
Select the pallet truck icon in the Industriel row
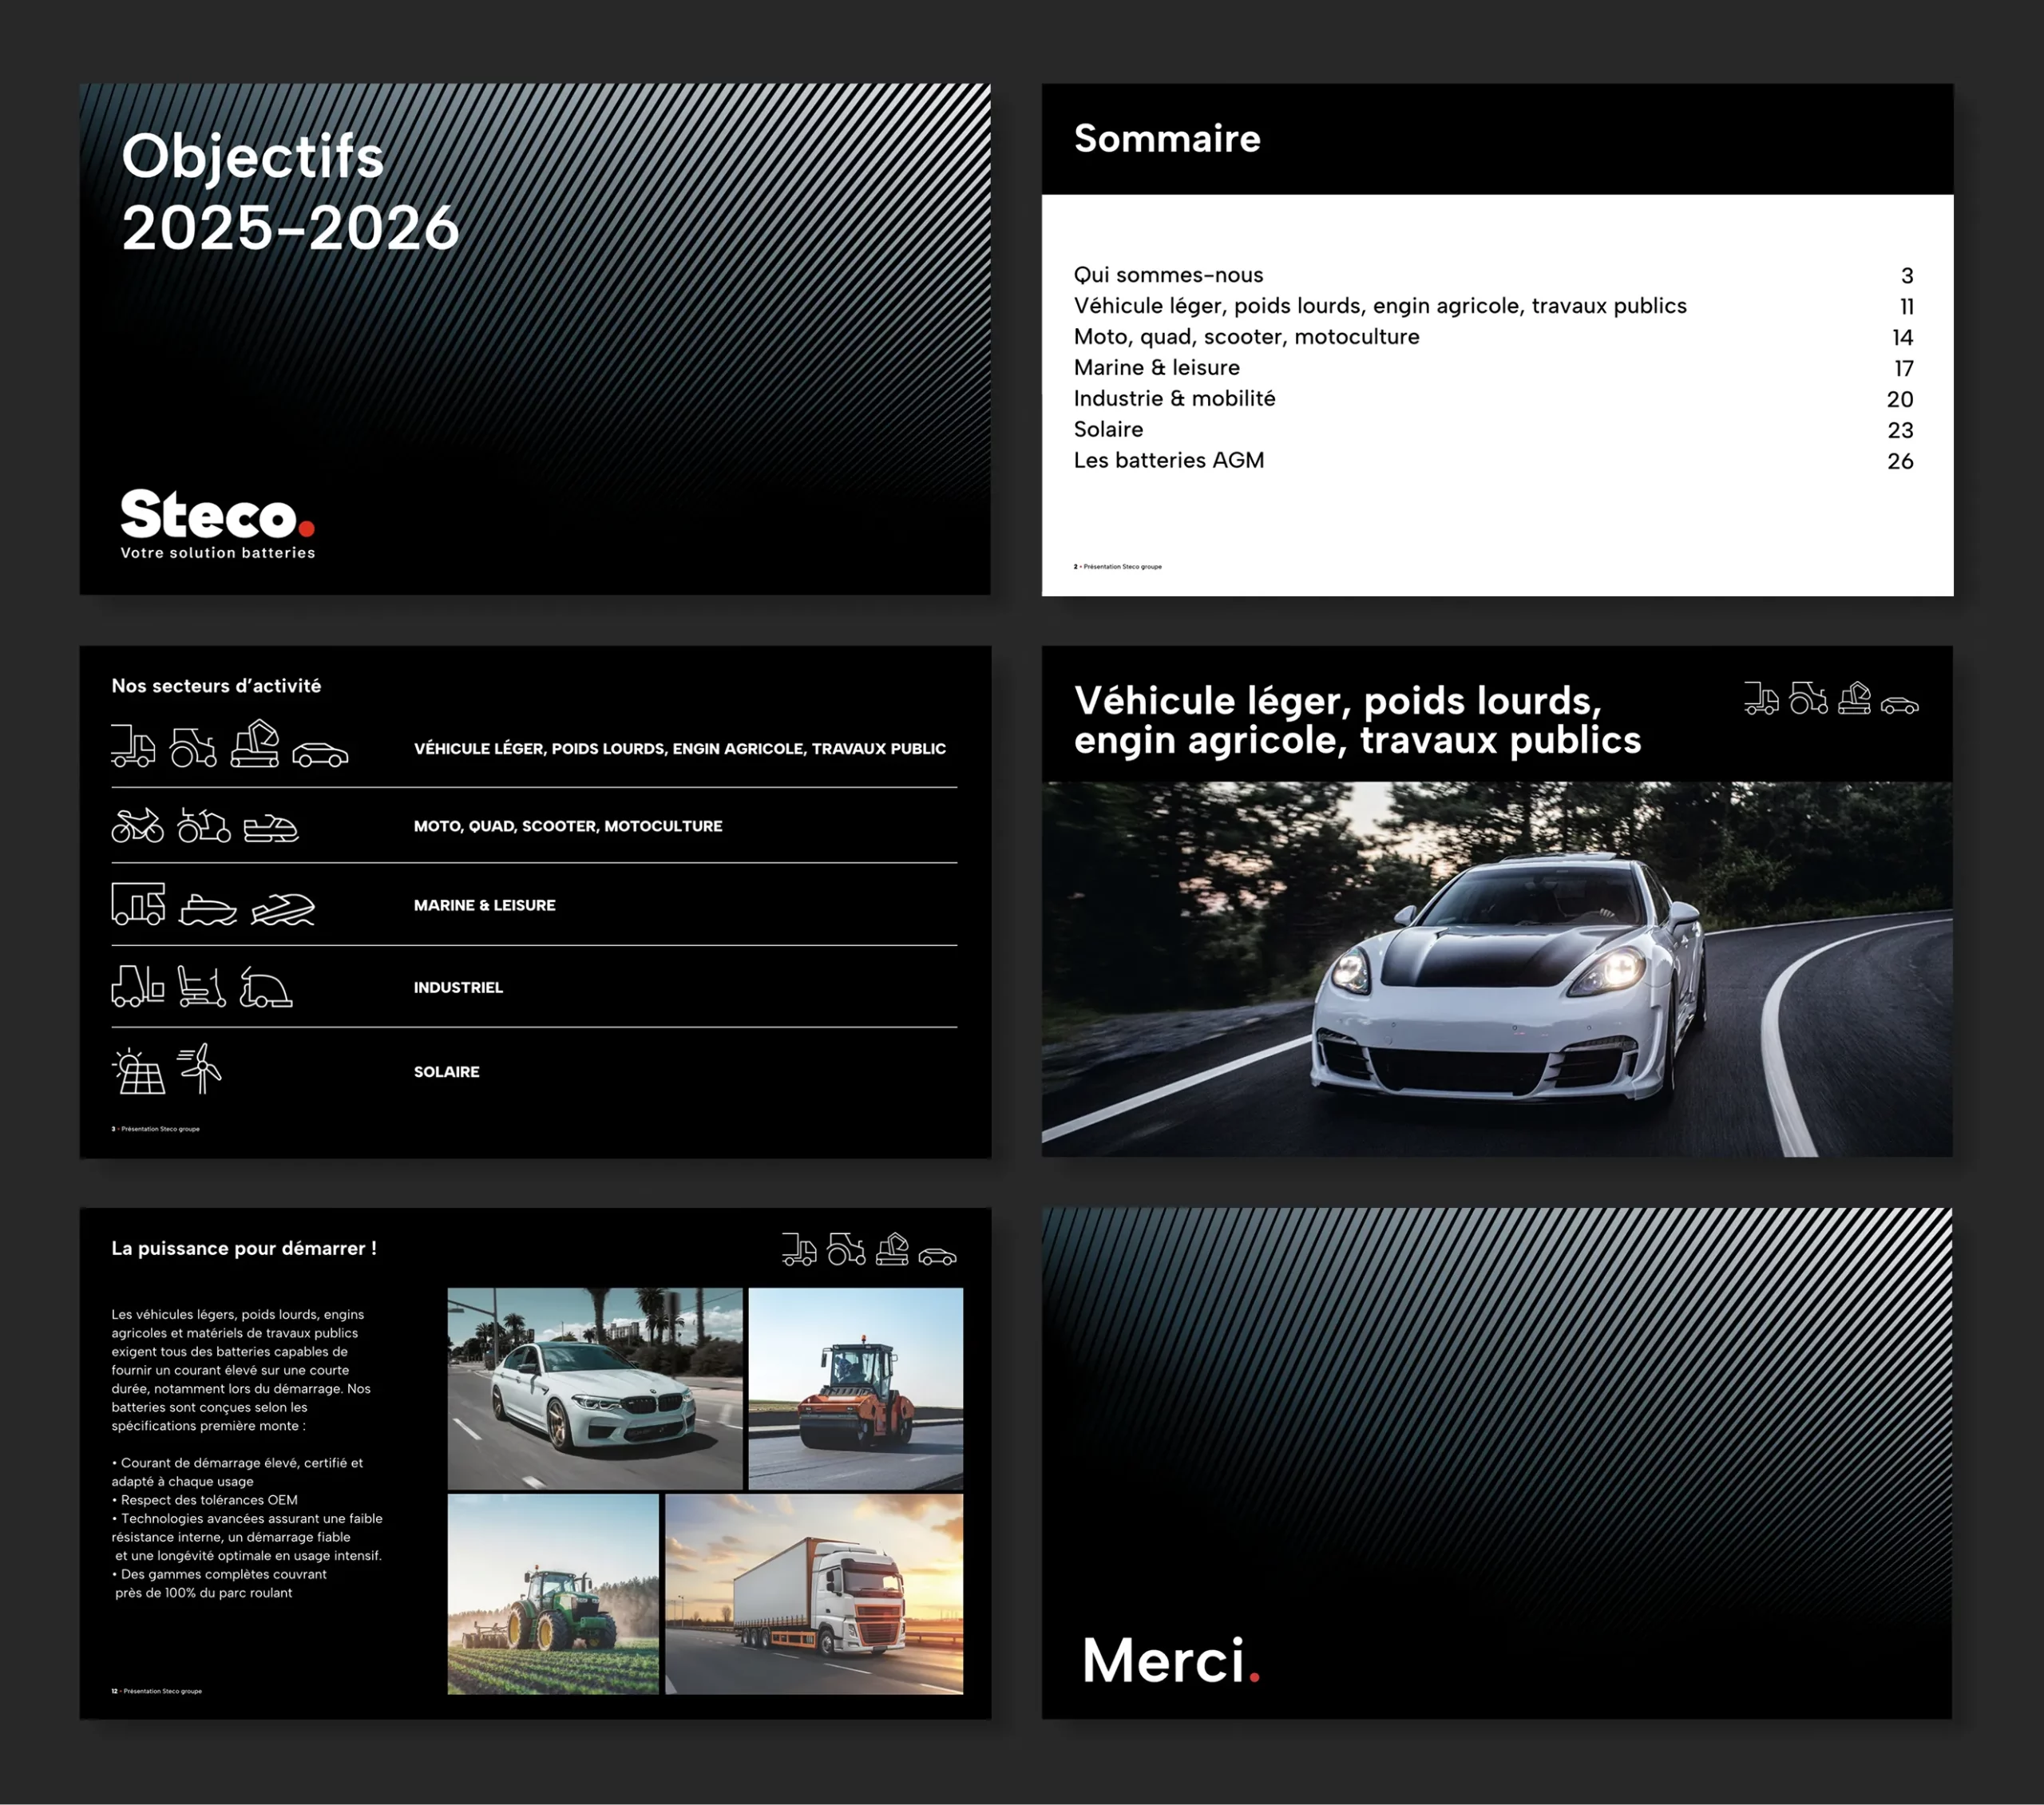point(202,986)
